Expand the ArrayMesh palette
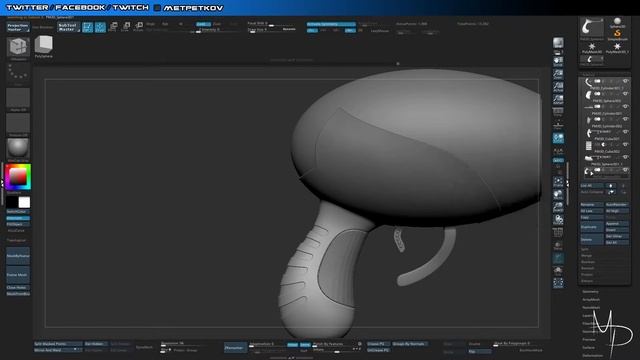Image resolution: width=640 pixels, height=360 pixels. 591,300
